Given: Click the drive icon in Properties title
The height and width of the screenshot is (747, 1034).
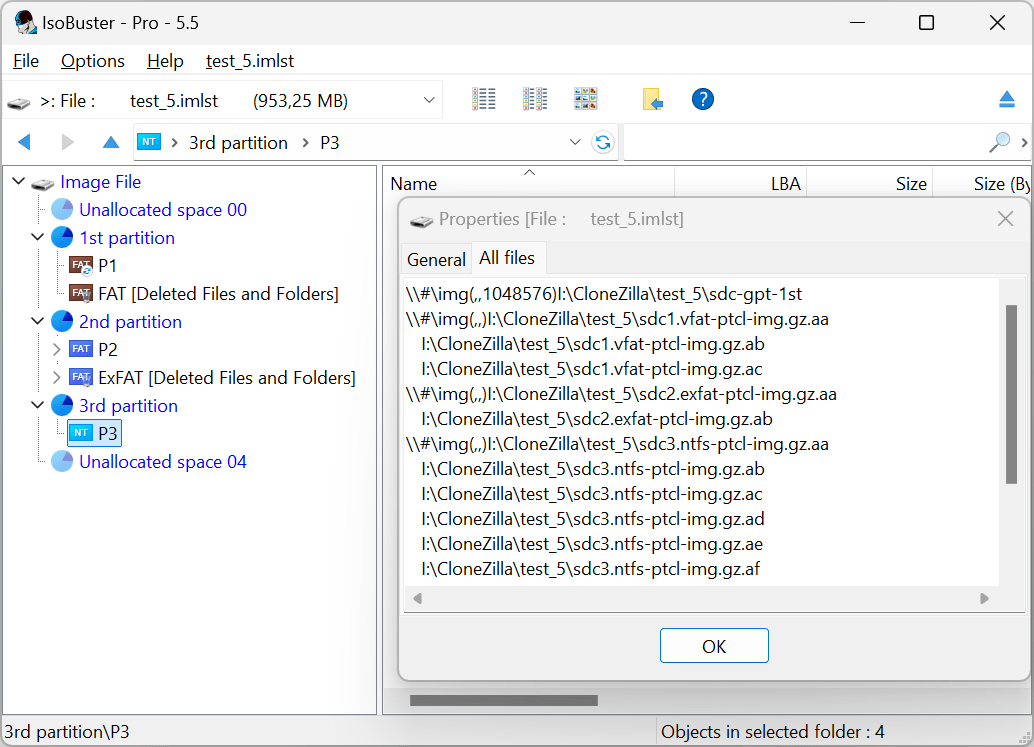Looking at the screenshot, I should point(421,220).
